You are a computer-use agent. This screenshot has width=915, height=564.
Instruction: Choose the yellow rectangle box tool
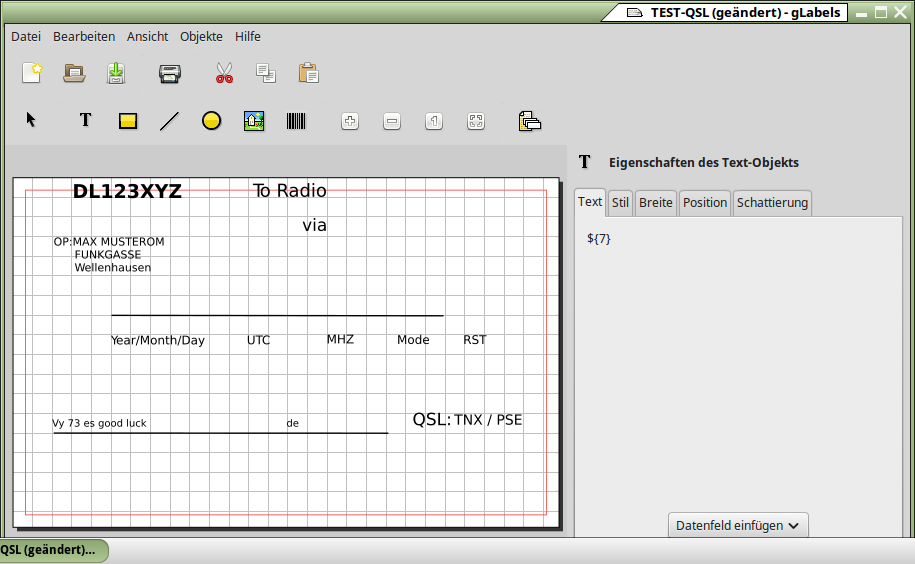(x=128, y=121)
